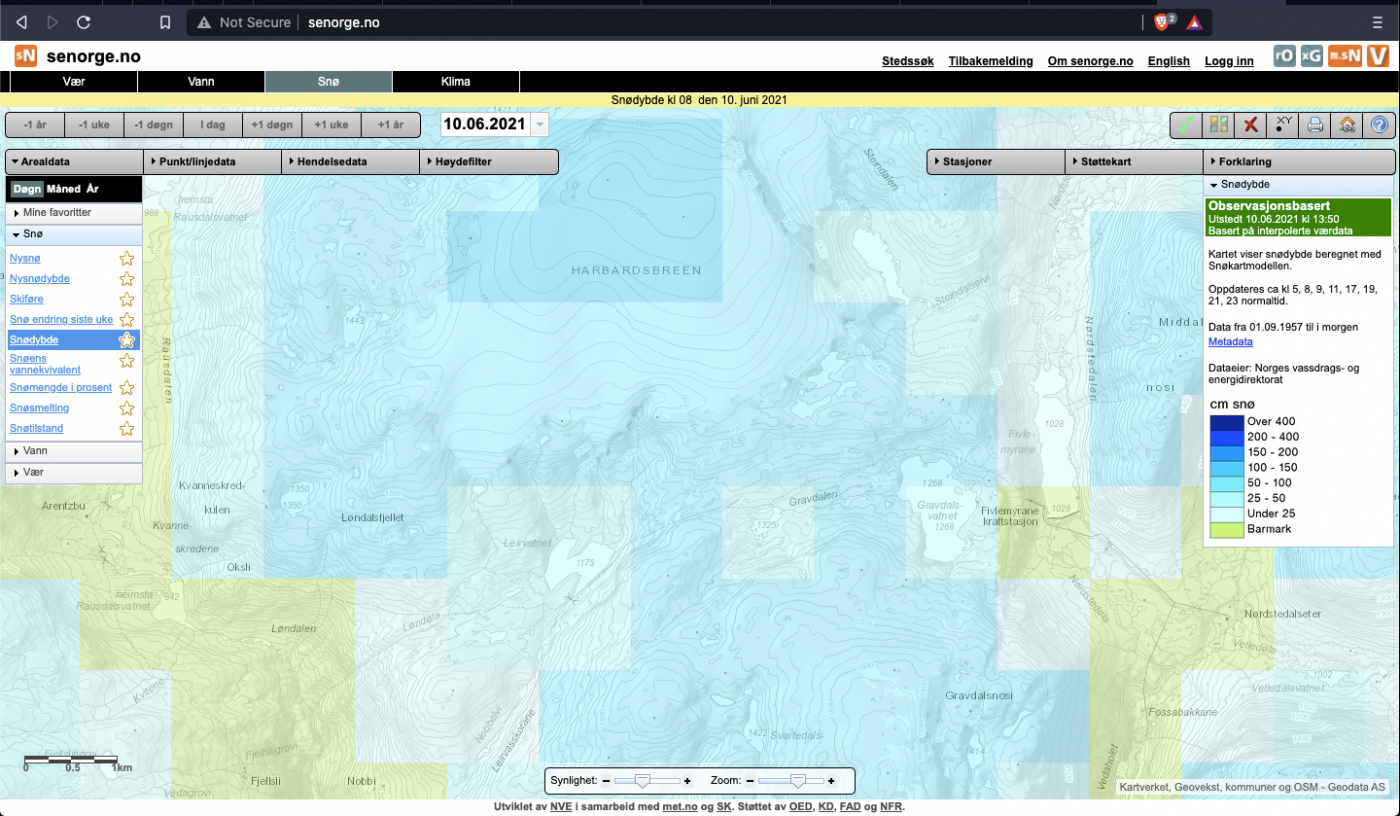This screenshot has width=1400, height=816.
Task: Open the date picker dropdown arrow
Action: [540, 125]
